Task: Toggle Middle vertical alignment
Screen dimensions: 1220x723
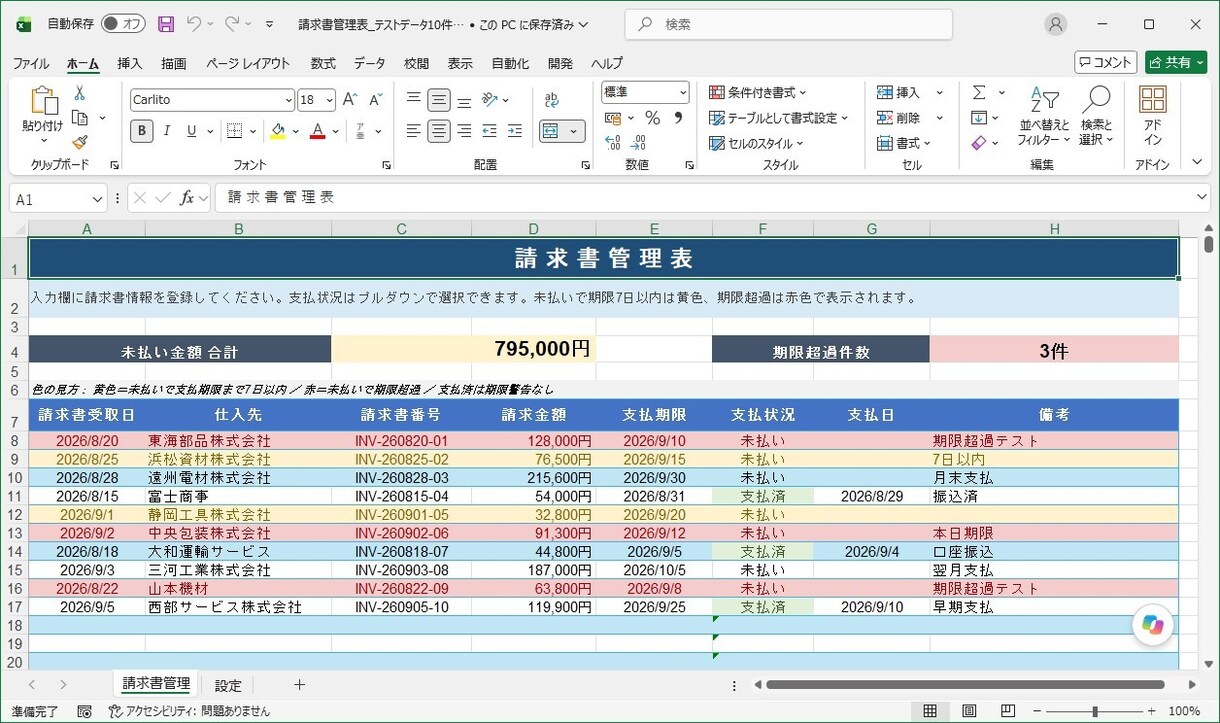Action: click(439, 100)
